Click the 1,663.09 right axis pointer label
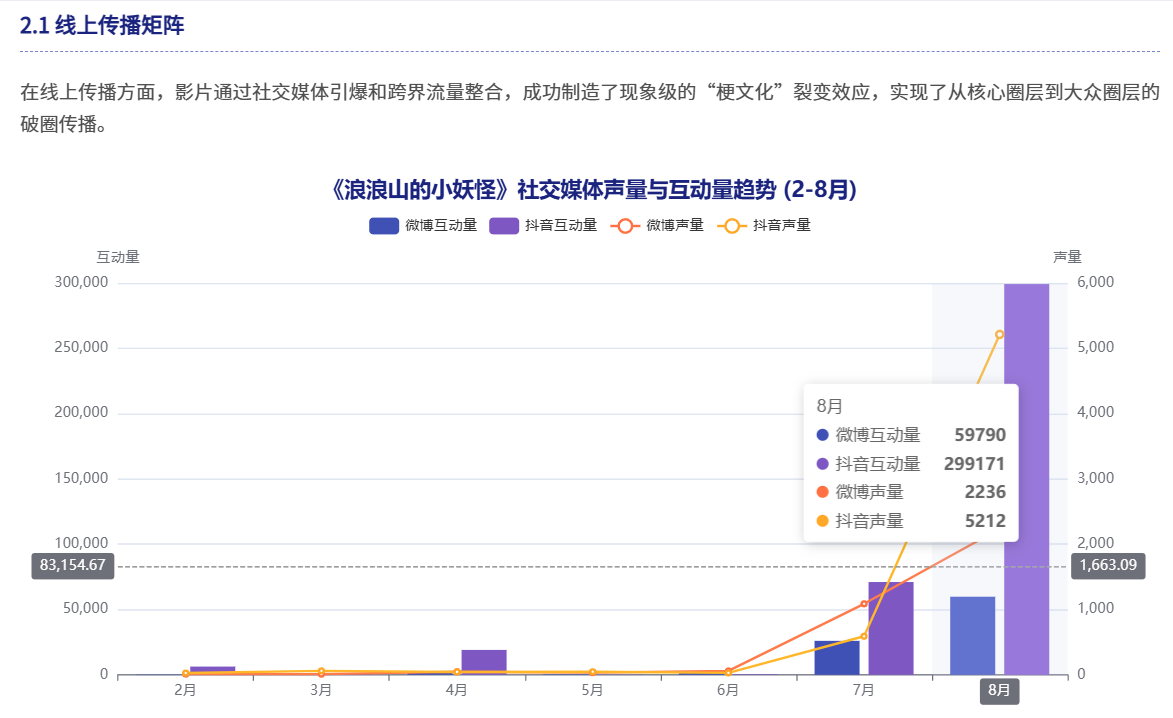1173x718 pixels. [x=1108, y=565]
